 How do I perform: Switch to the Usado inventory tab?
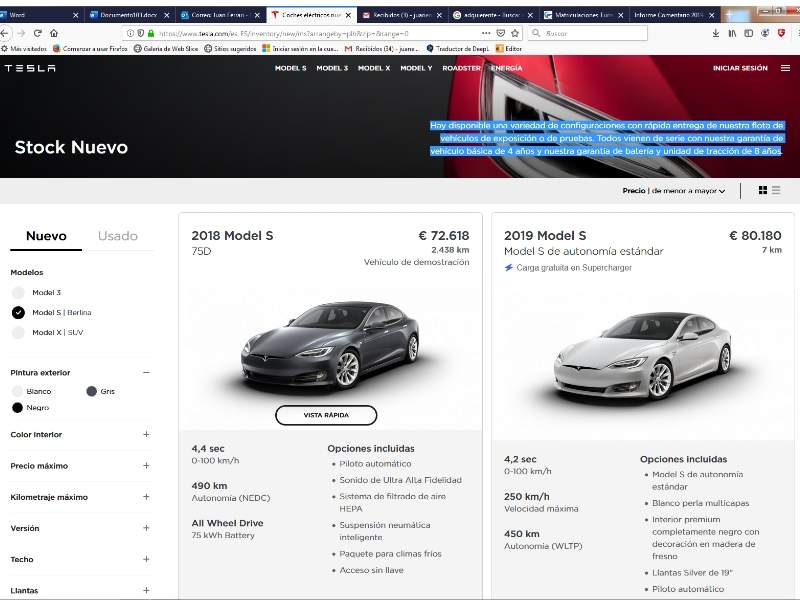click(x=118, y=236)
